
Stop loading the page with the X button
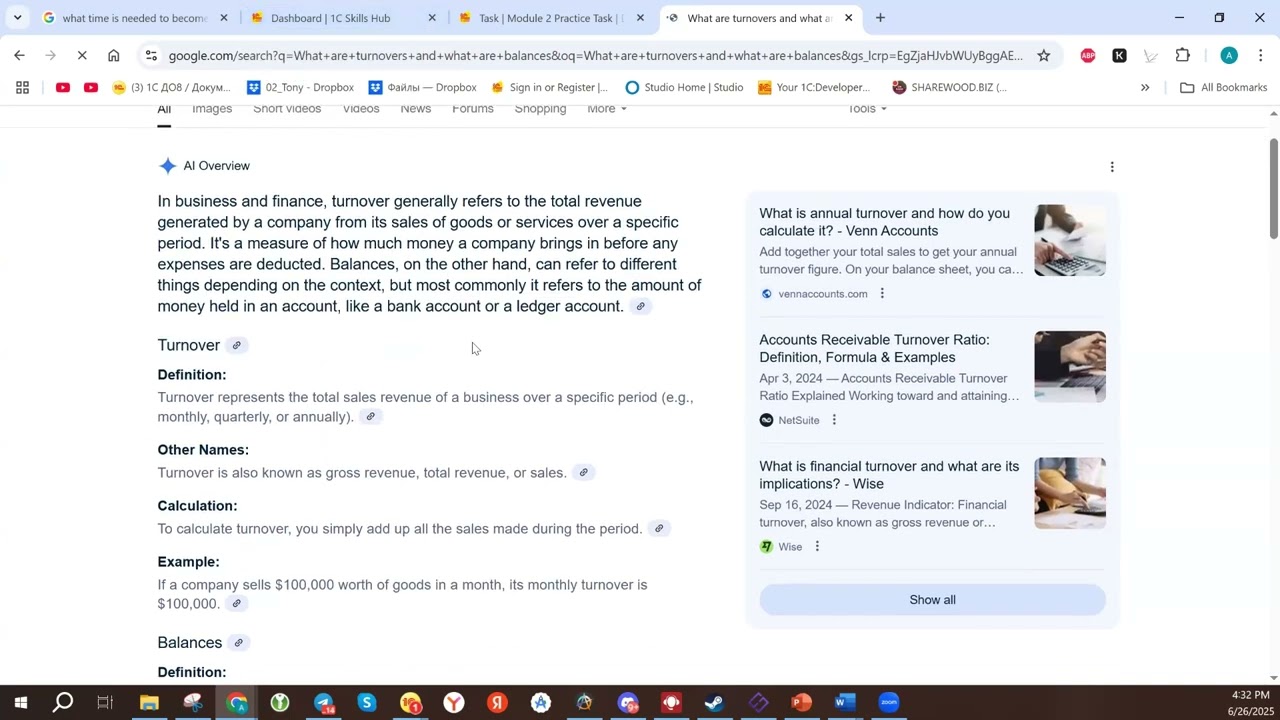click(x=82, y=56)
